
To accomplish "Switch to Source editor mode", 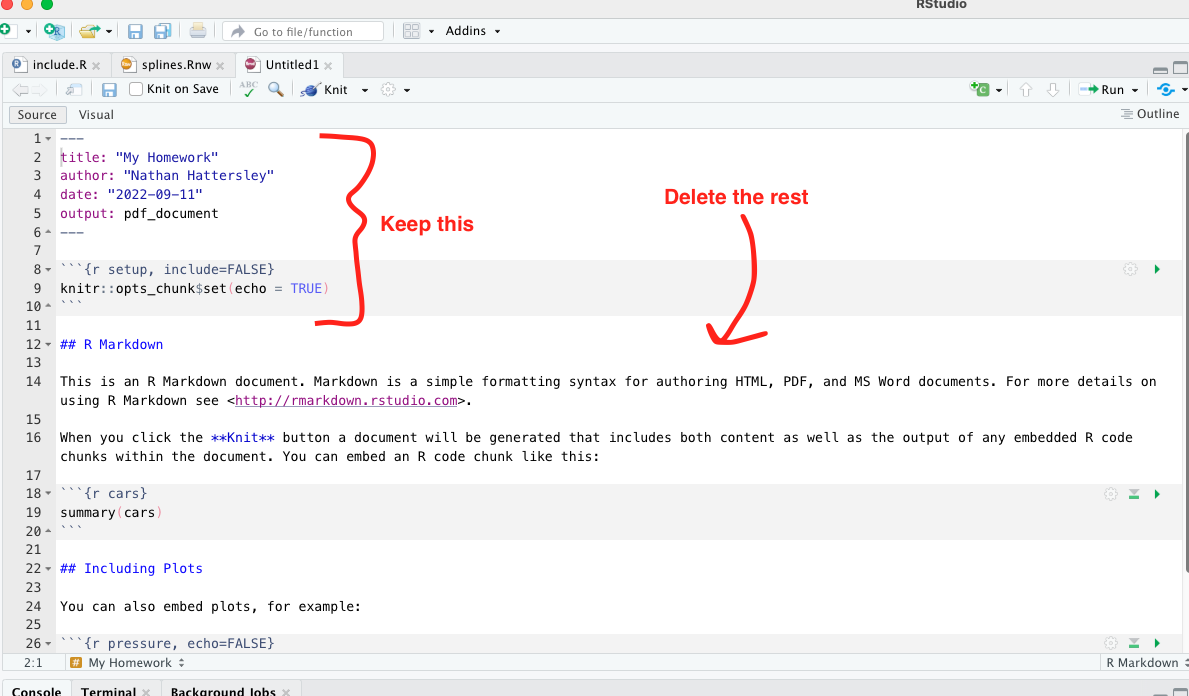I will tap(37, 114).
